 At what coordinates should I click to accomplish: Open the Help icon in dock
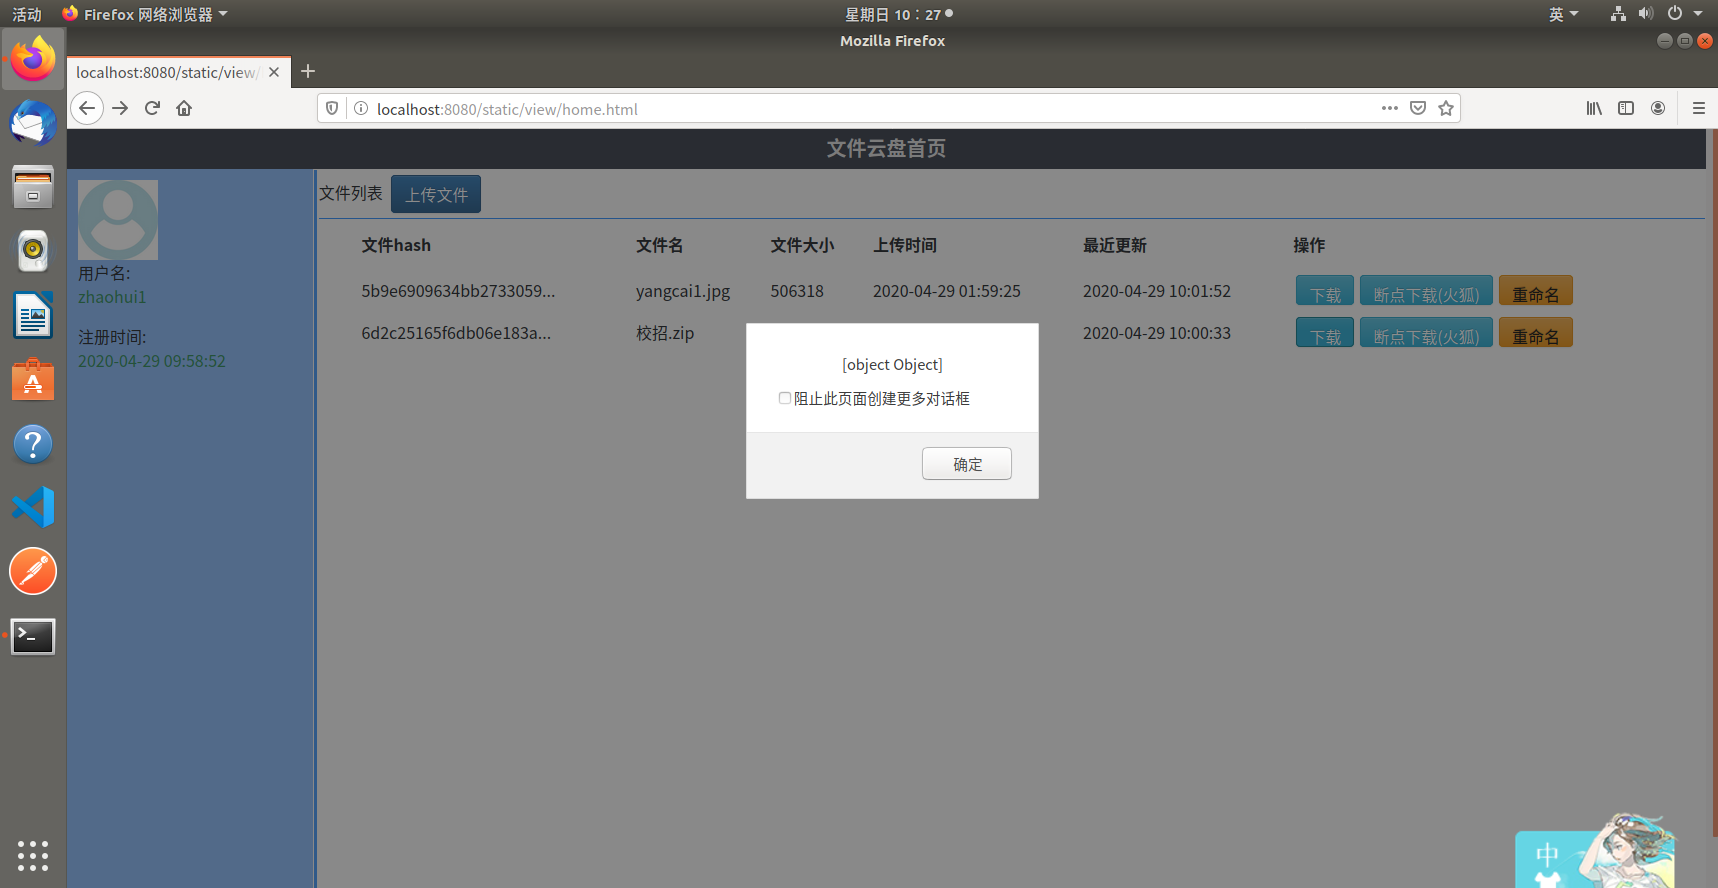(x=33, y=444)
